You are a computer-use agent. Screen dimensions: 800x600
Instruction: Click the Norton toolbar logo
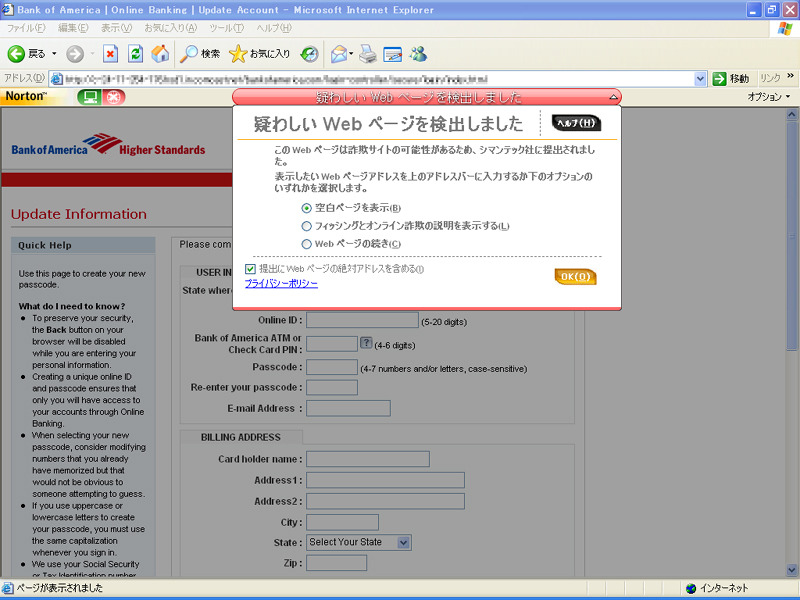coord(26,96)
